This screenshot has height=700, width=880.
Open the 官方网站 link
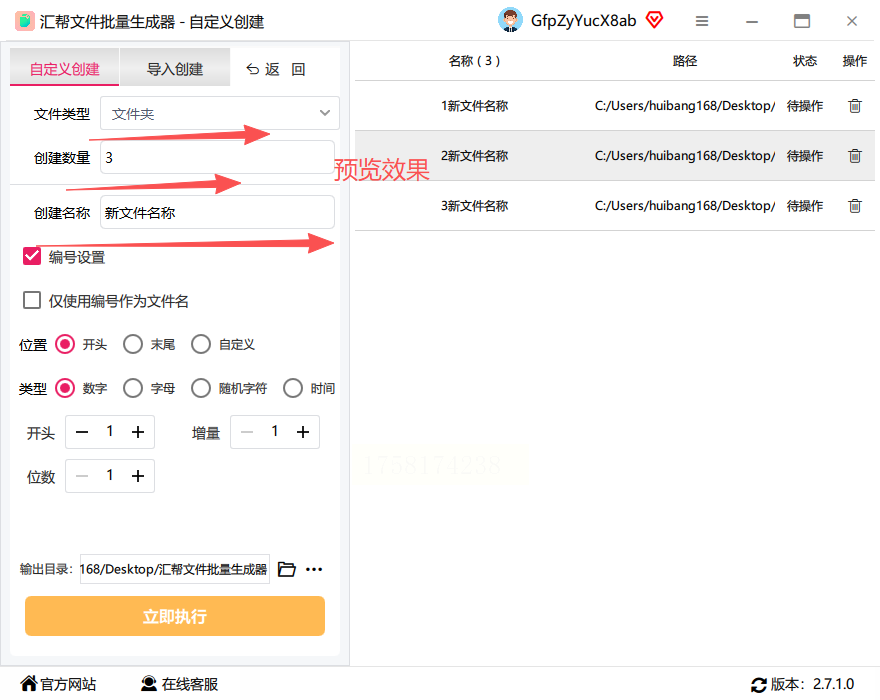[58, 684]
